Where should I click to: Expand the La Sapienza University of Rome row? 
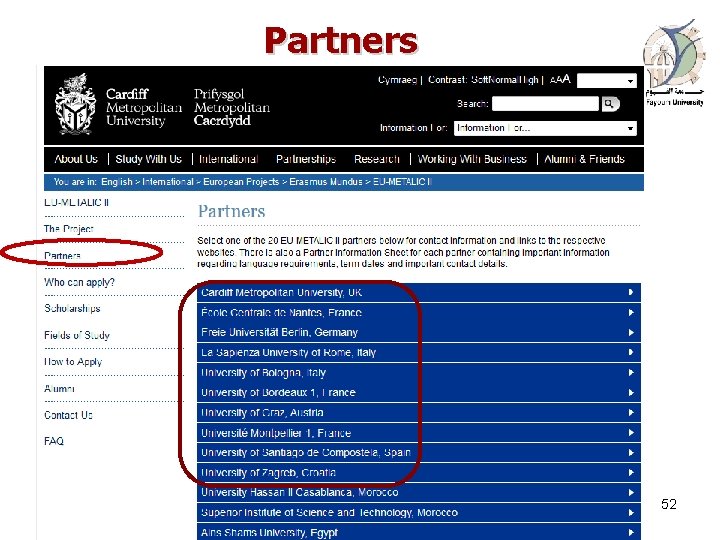point(418,353)
